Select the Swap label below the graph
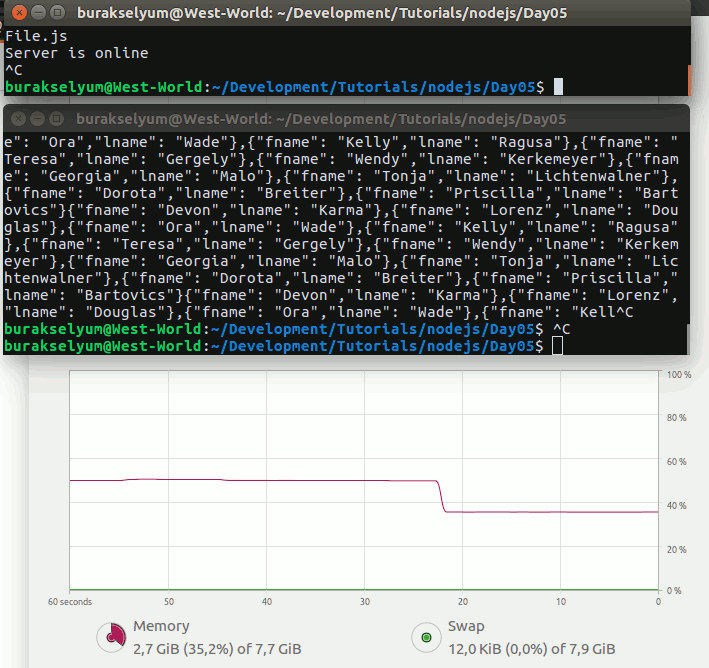709x668 pixels. coord(465,626)
